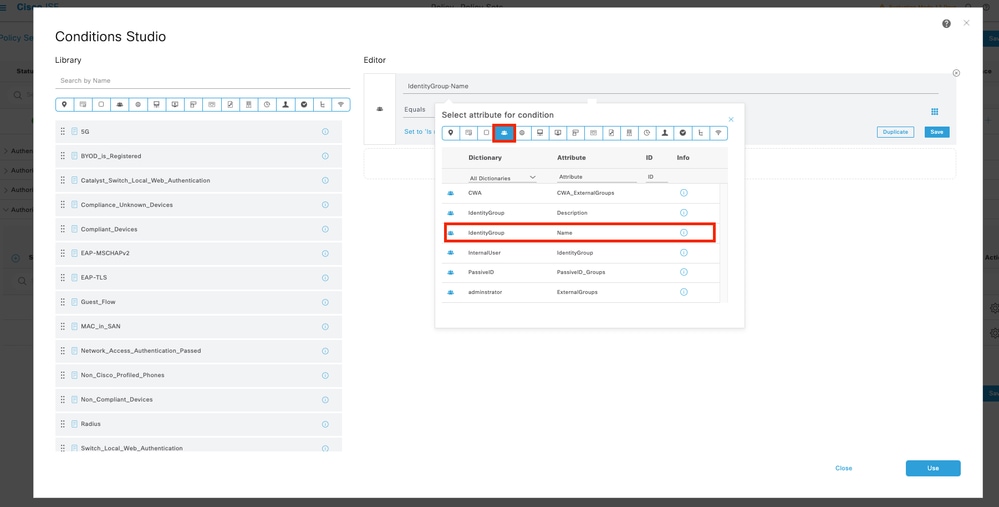The height and width of the screenshot is (507, 999).
Task: Select location pin filter in attribute popup
Action: point(450,133)
